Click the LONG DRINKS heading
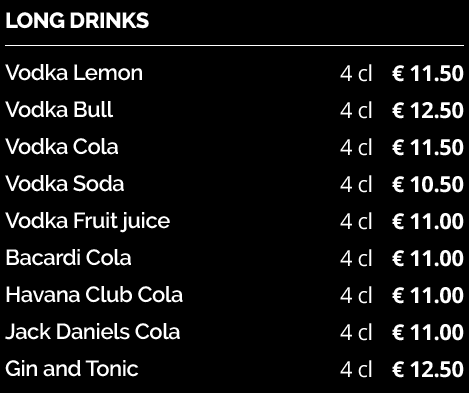 point(77,21)
